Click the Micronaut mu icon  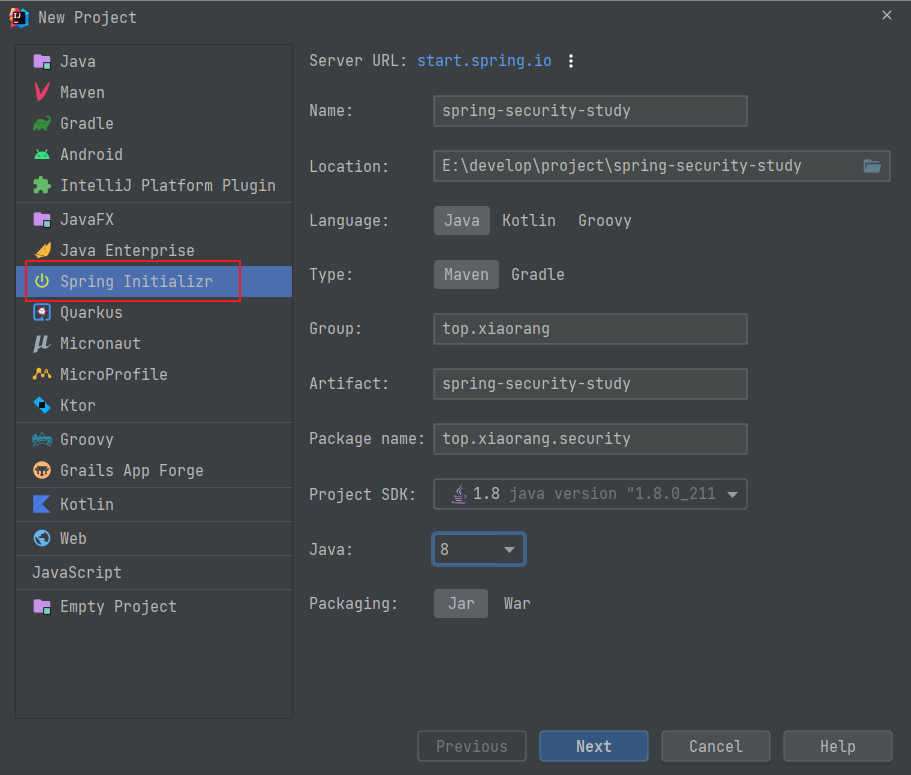tap(42, 343)
